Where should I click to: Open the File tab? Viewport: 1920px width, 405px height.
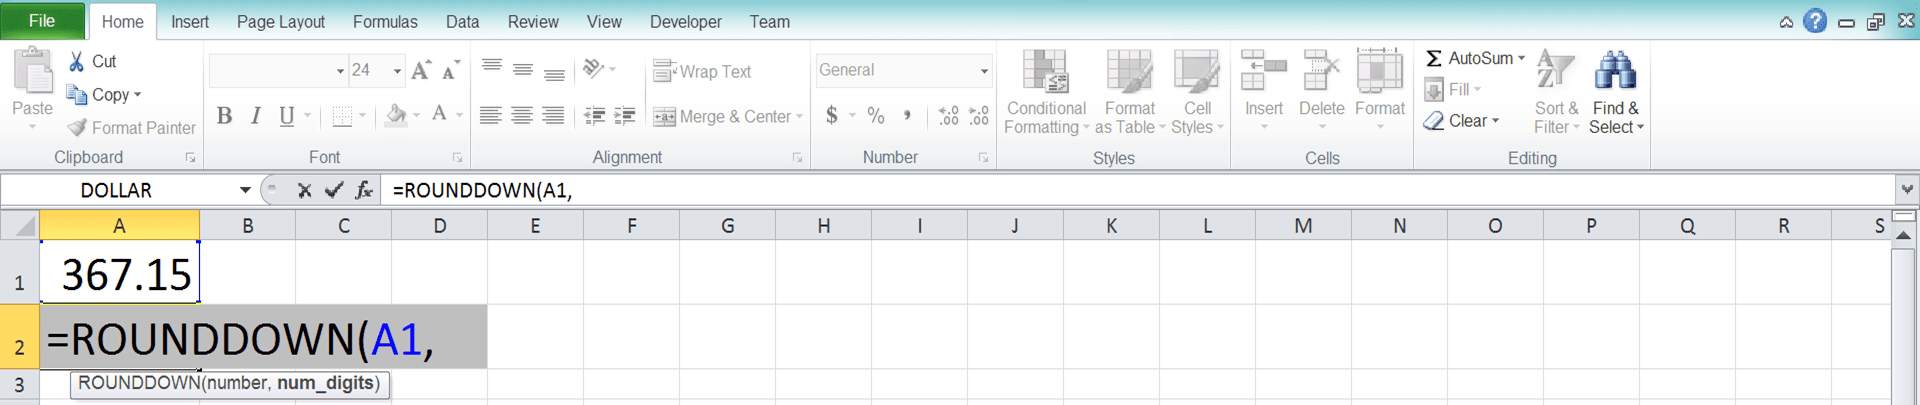coord(42,21)
